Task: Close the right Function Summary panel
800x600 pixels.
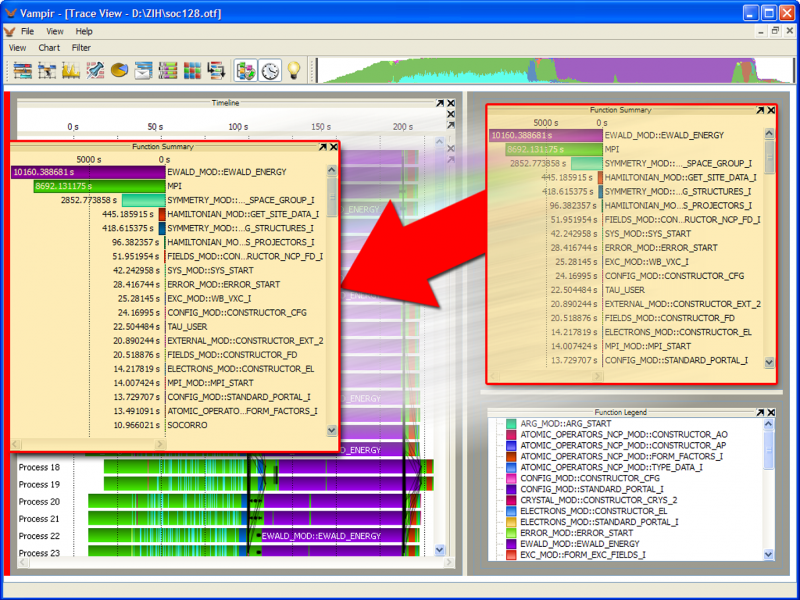Action: point(771,110)
